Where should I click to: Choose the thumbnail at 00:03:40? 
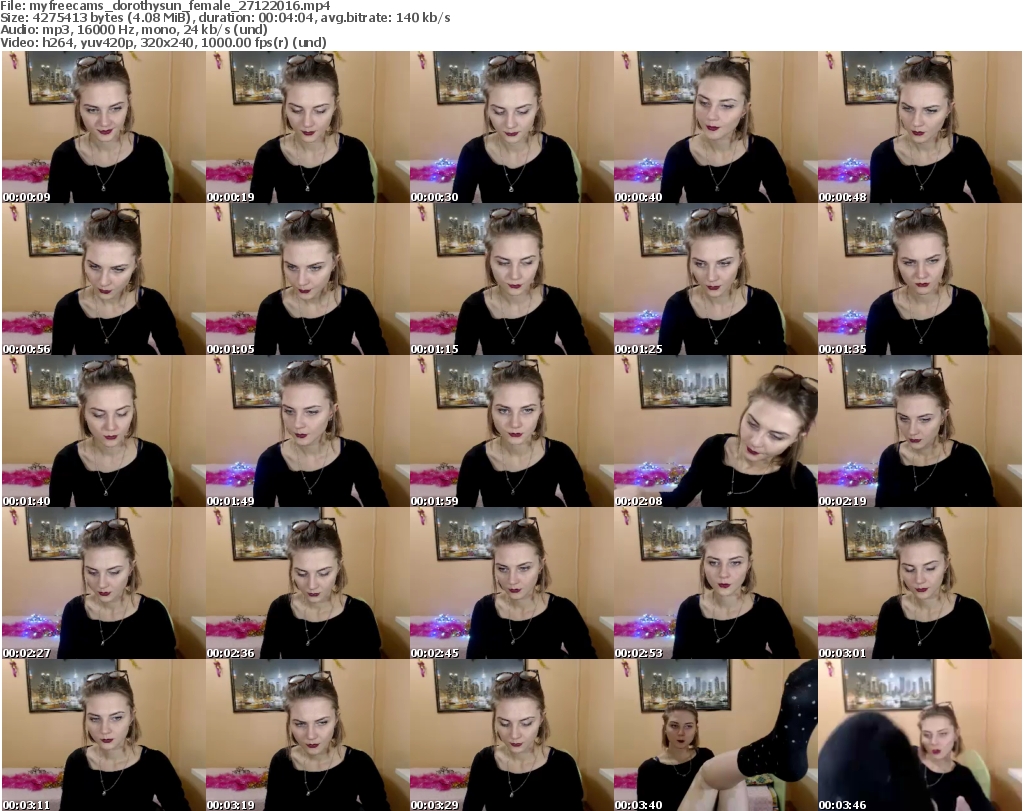point(716,735)
